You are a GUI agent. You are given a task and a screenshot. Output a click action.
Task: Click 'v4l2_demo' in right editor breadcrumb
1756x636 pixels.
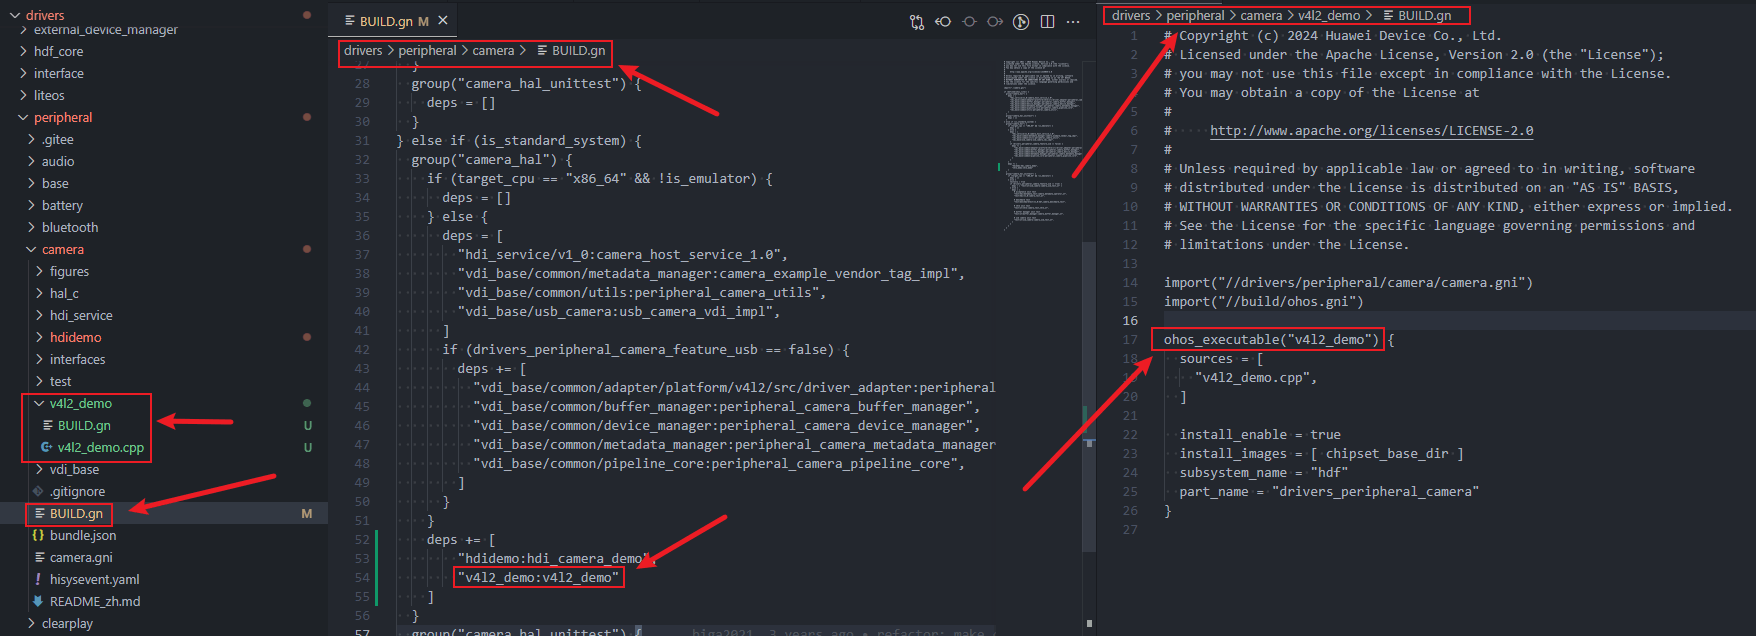1329,15
